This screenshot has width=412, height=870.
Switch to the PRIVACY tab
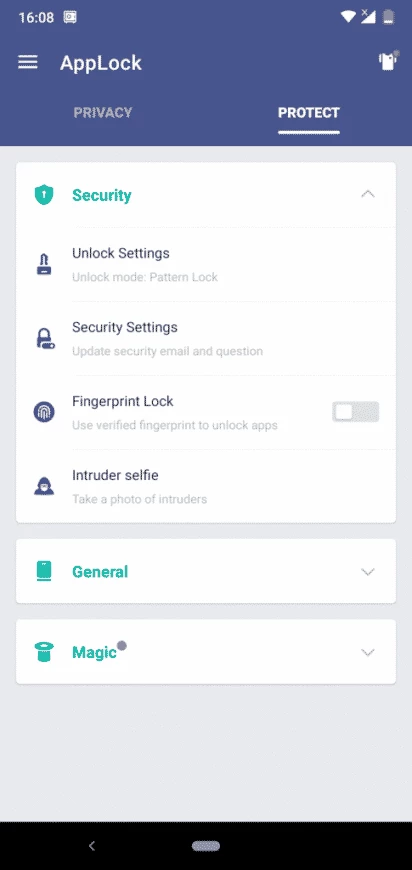tap(103, 113)
